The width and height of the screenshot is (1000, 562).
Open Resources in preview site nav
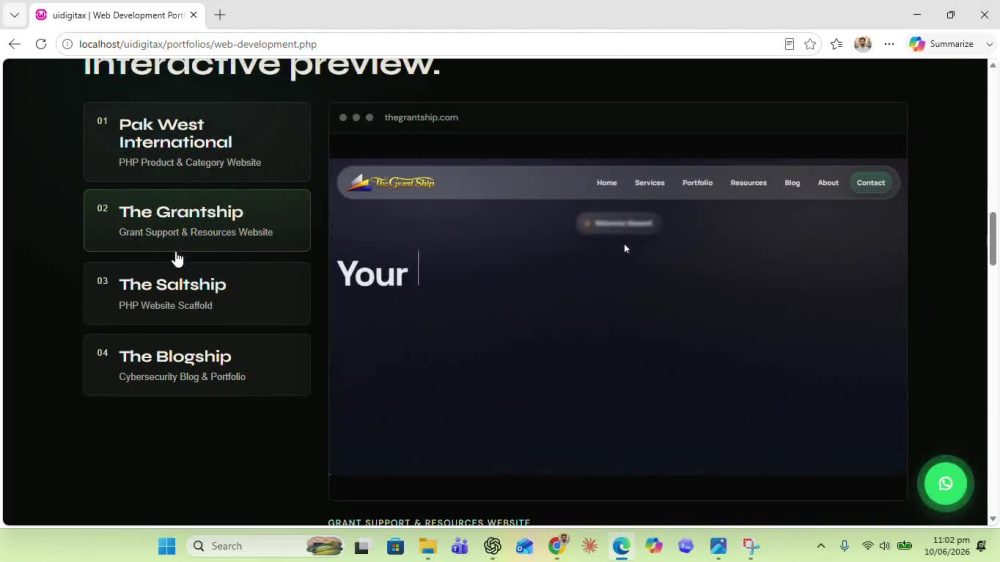click(748, 182)
